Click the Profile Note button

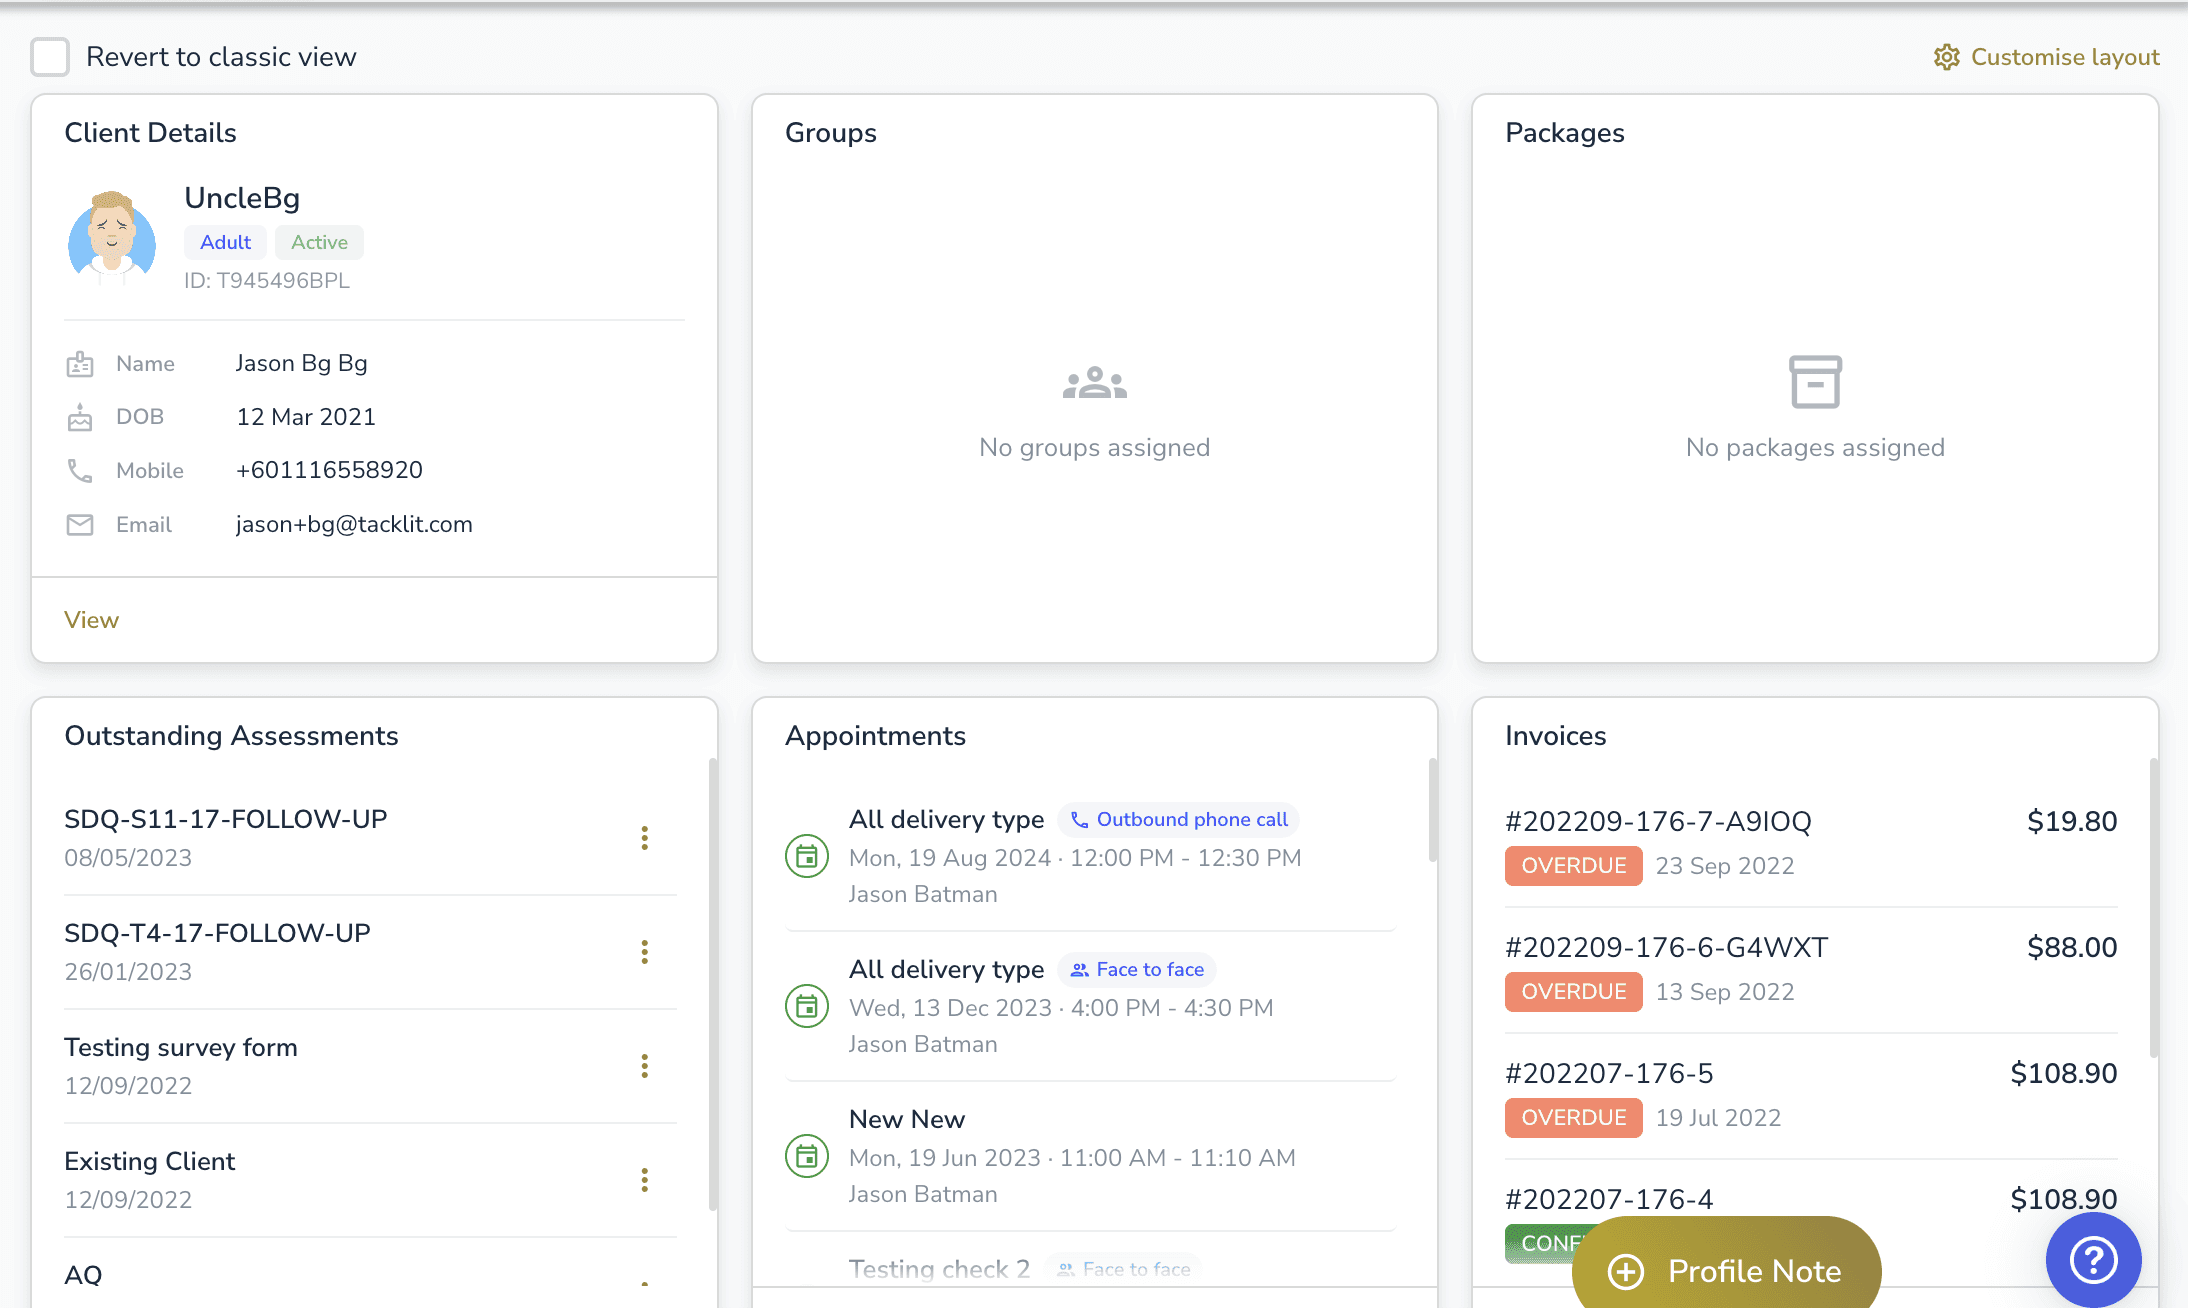1726,1270
